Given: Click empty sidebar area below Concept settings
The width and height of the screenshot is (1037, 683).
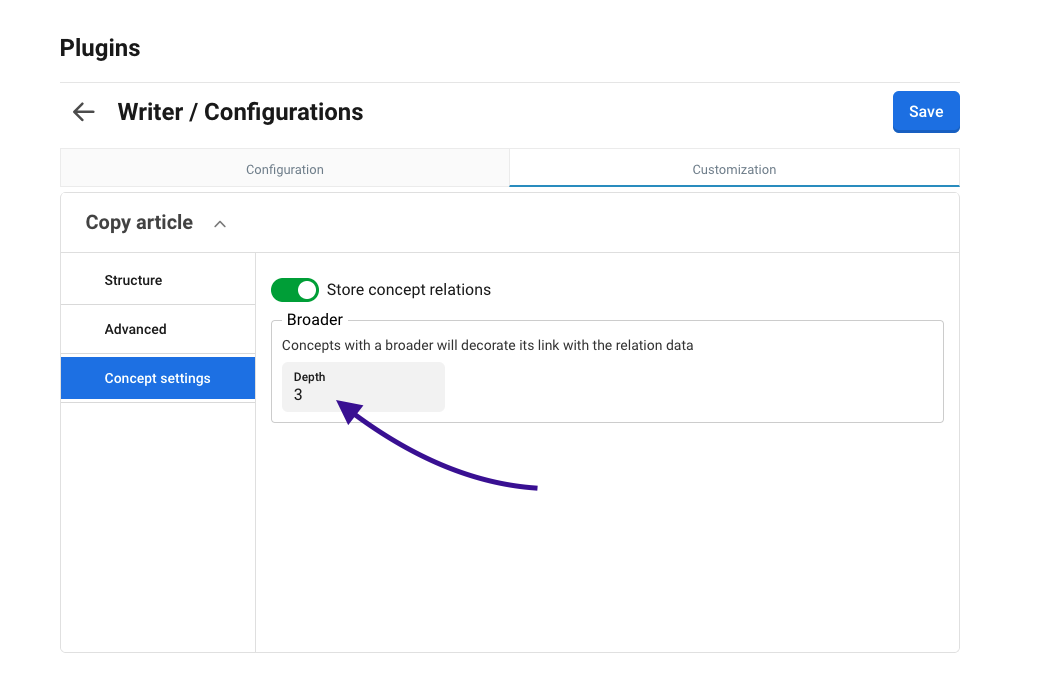Looking at the screenshot, I should coord(158,520).
